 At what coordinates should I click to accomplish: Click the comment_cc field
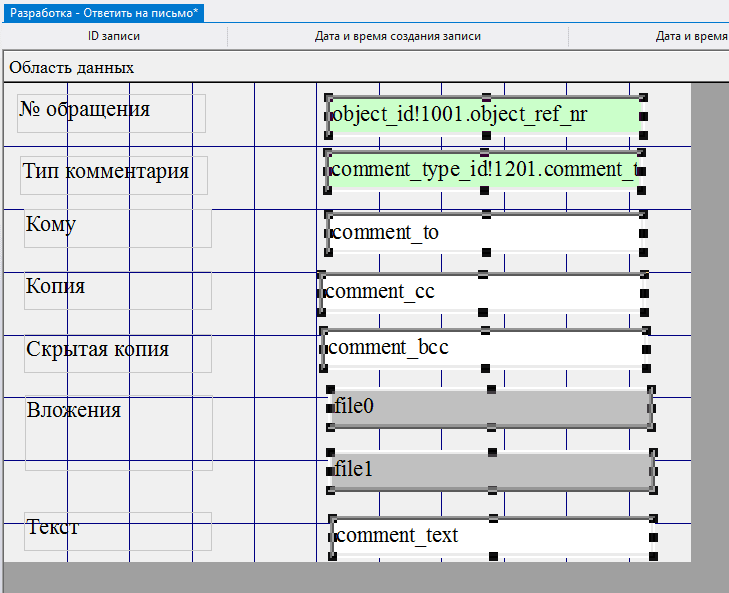[x=482, y=292]
